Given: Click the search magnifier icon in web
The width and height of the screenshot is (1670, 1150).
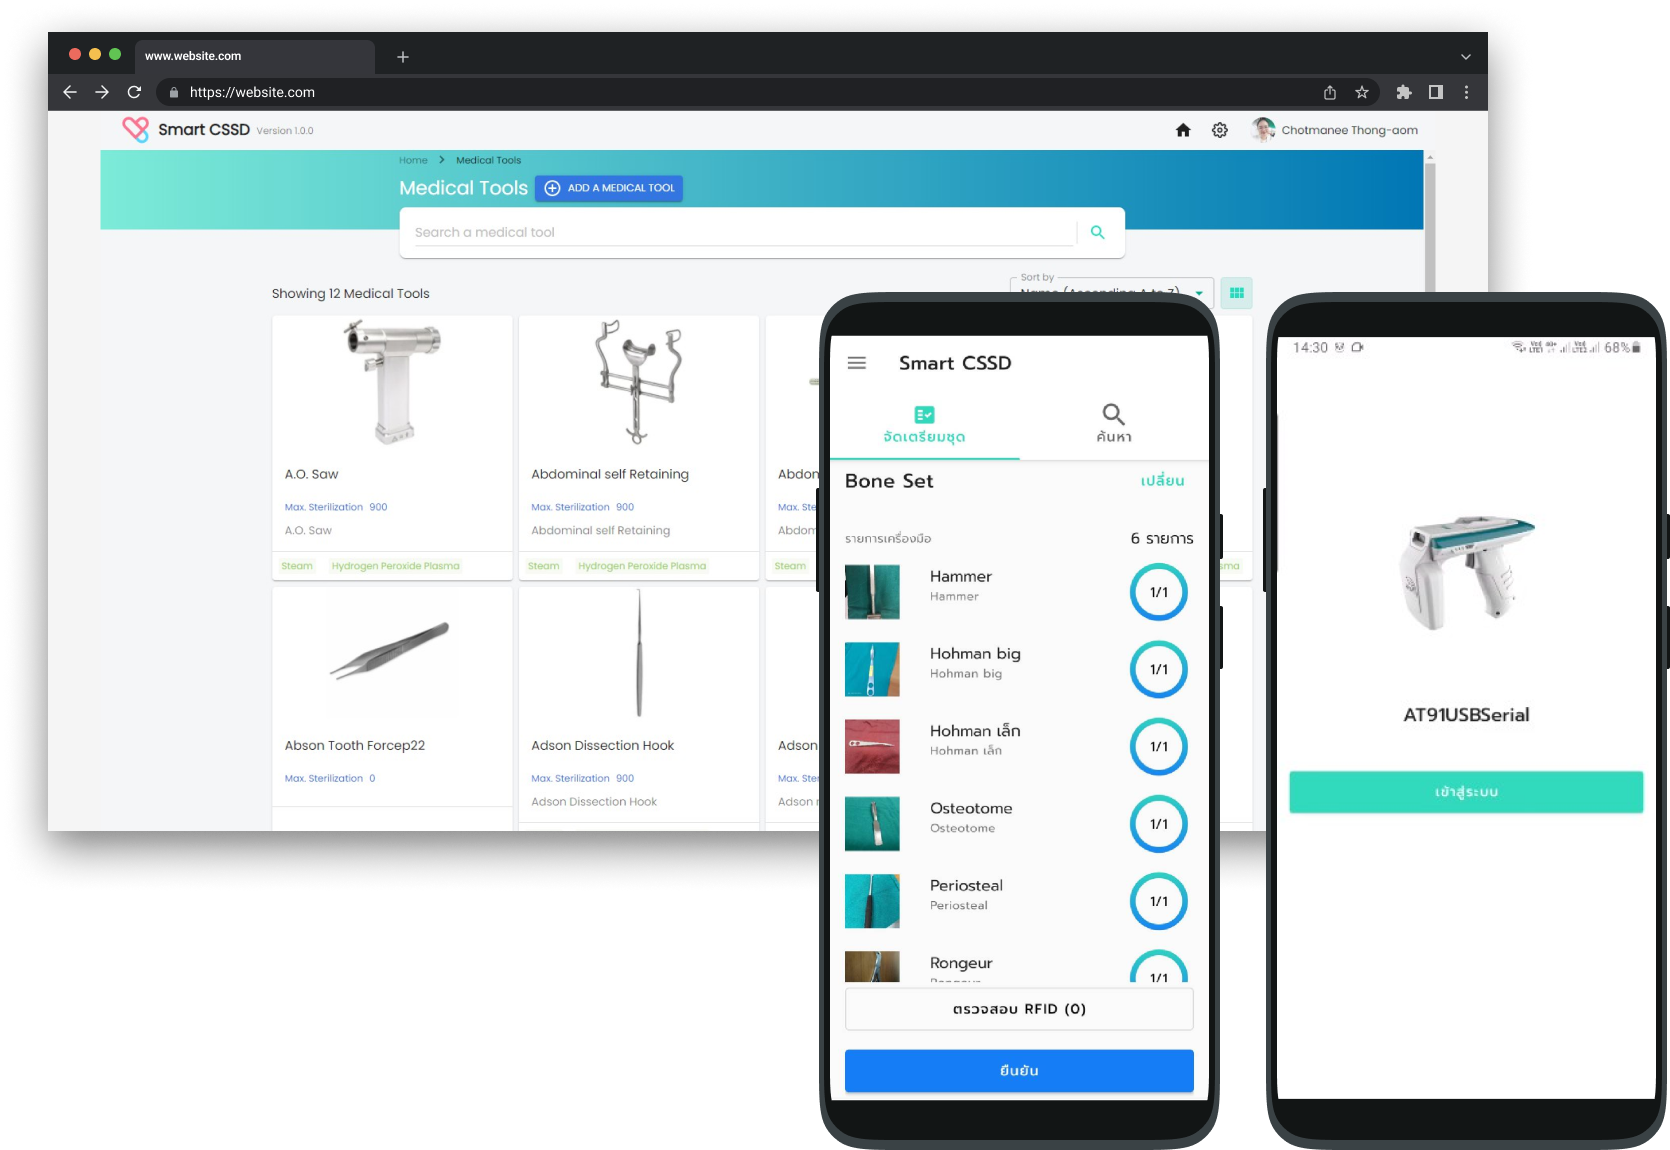Looking at the screenshot, I should [x=1097, y=232].
